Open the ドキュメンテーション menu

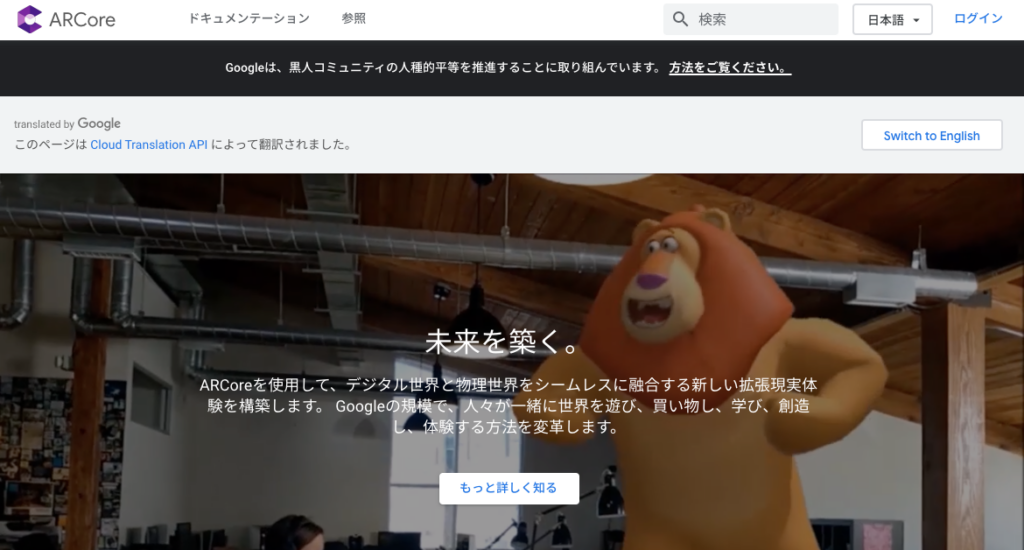pos(249,19)
